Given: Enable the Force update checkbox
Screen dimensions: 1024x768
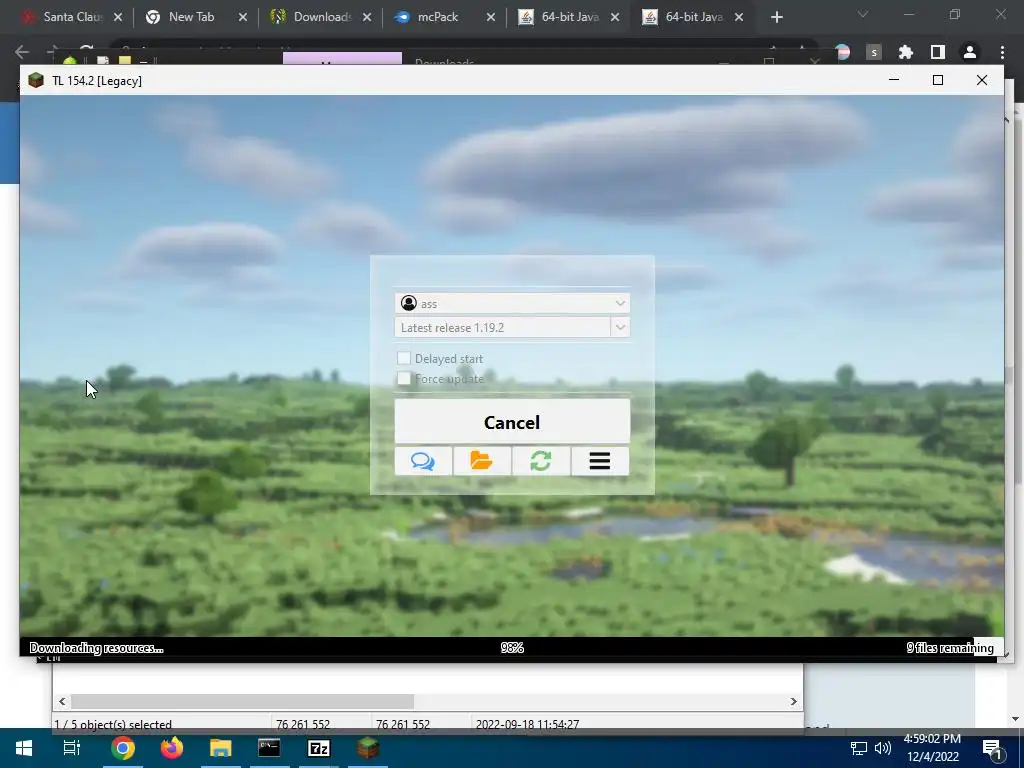Looking at the screenshot, I should click(404, 378).
